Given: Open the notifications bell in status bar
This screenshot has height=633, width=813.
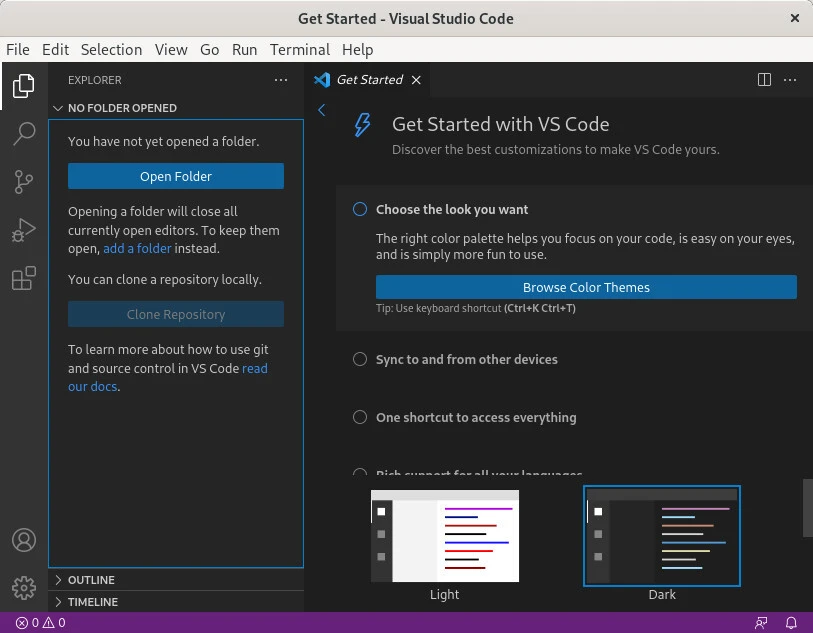Looking at the screenshot, I should point(791,622).
